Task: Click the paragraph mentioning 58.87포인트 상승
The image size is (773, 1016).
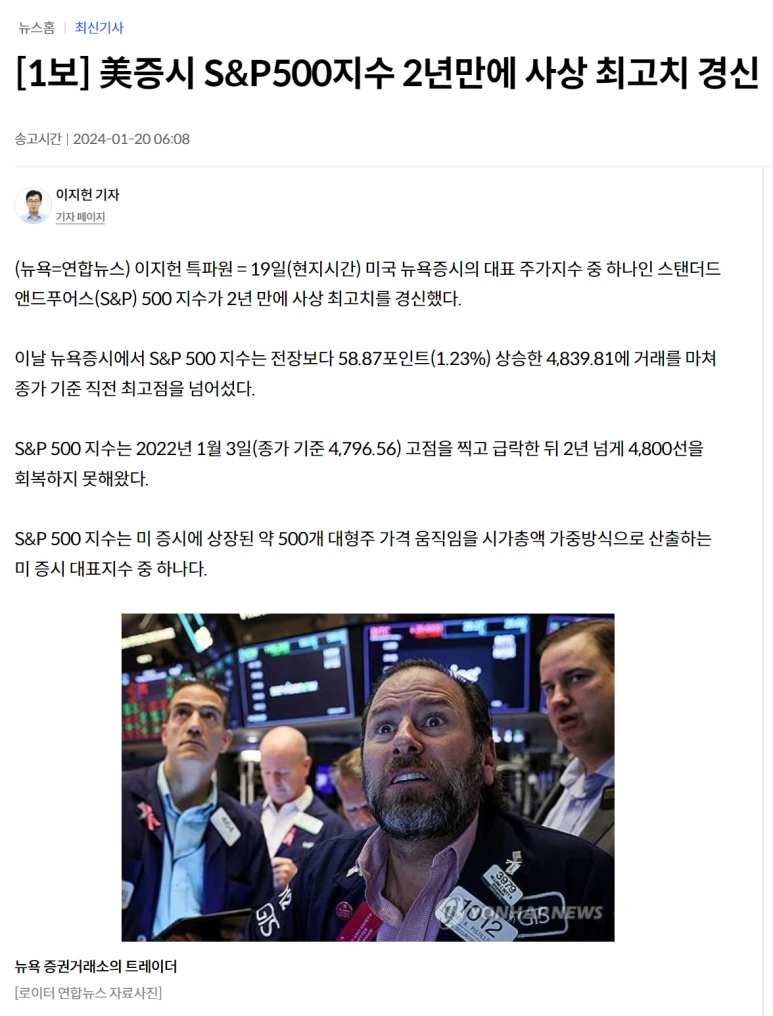Action: pyautogui.click(x=365, y=373)
